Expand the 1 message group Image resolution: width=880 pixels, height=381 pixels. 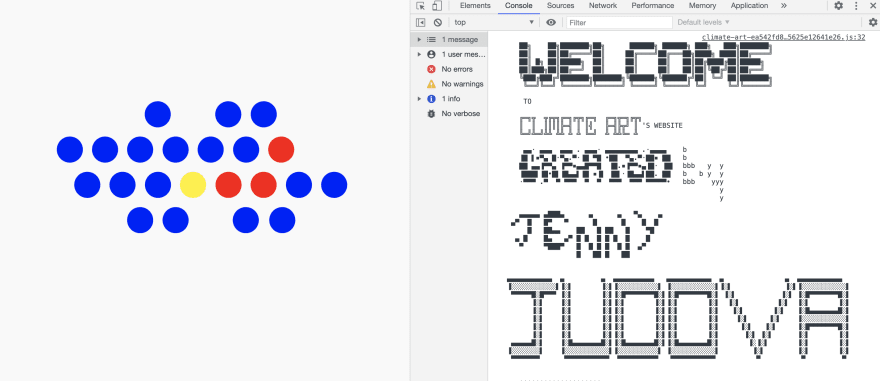449,39
